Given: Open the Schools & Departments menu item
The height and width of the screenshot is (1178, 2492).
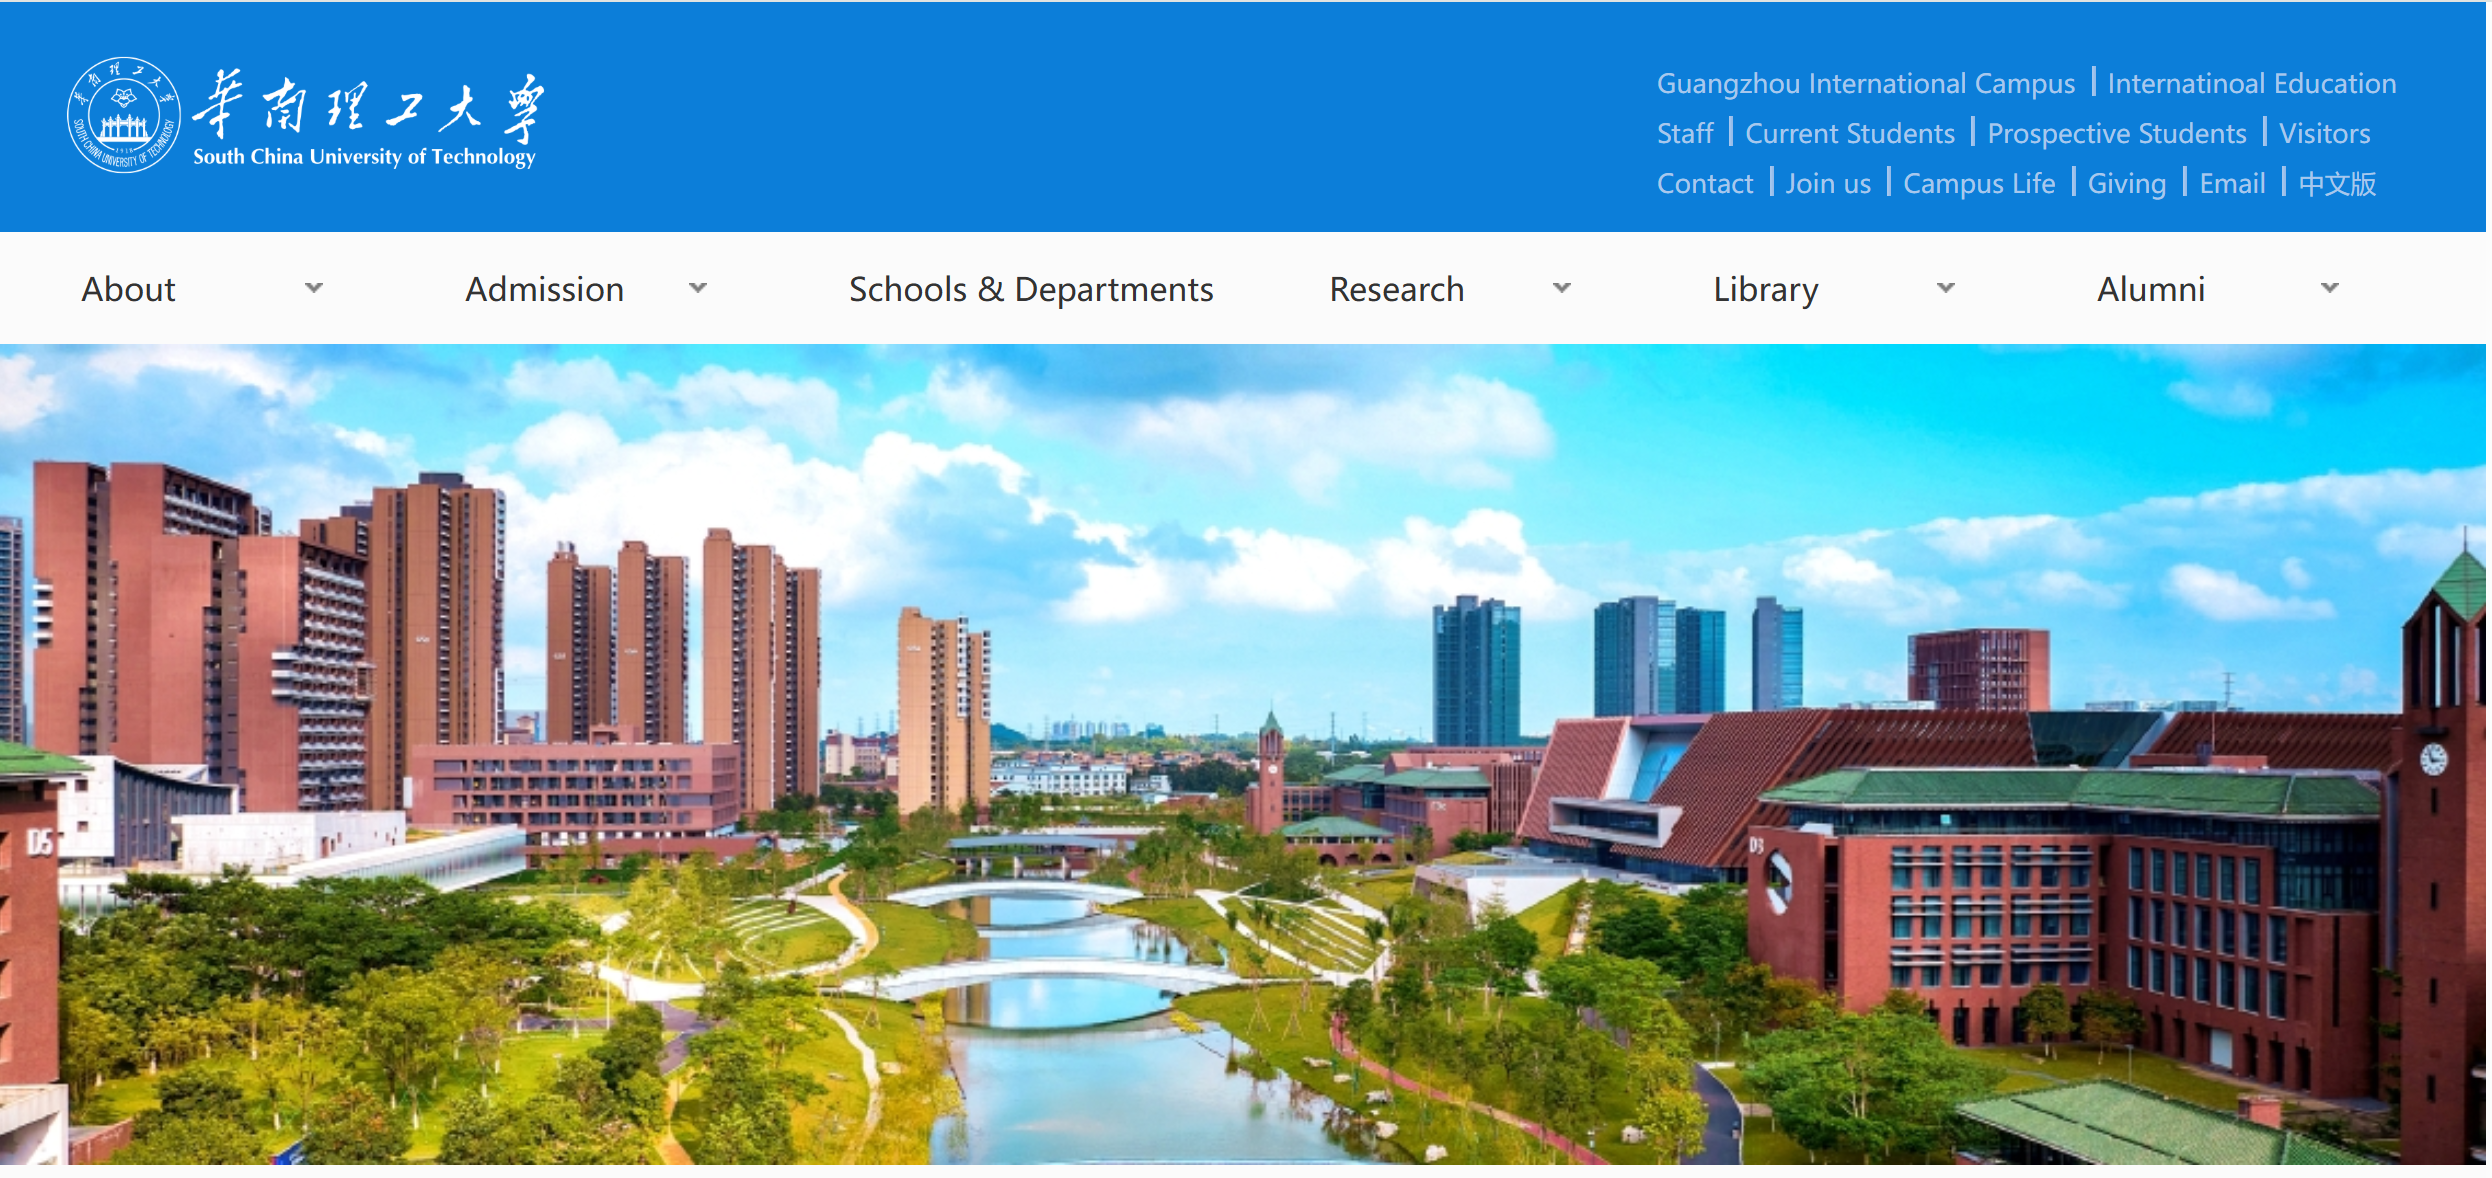Looking at the screenshot, I should [x=1030, y=289].
